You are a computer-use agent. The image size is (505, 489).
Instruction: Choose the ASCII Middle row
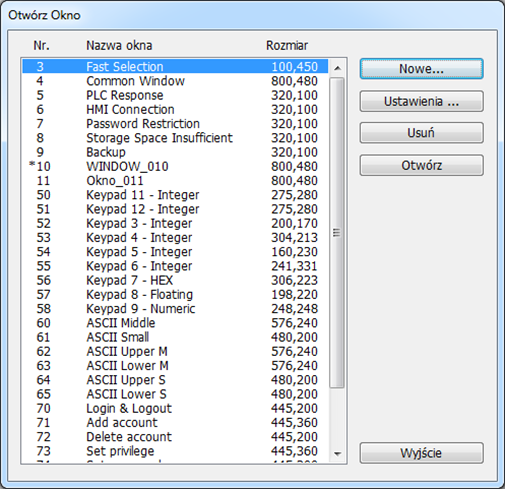coord(175,323)
